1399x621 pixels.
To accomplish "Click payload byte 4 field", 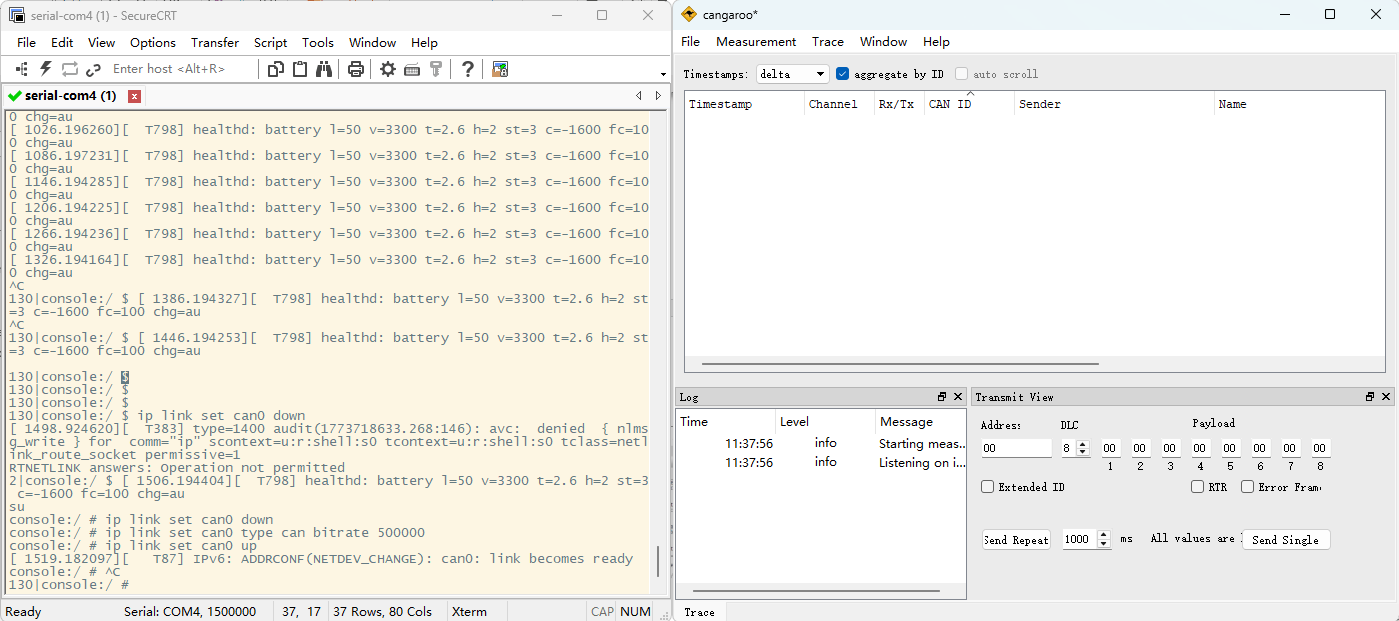I will (x=1200, y=449).
